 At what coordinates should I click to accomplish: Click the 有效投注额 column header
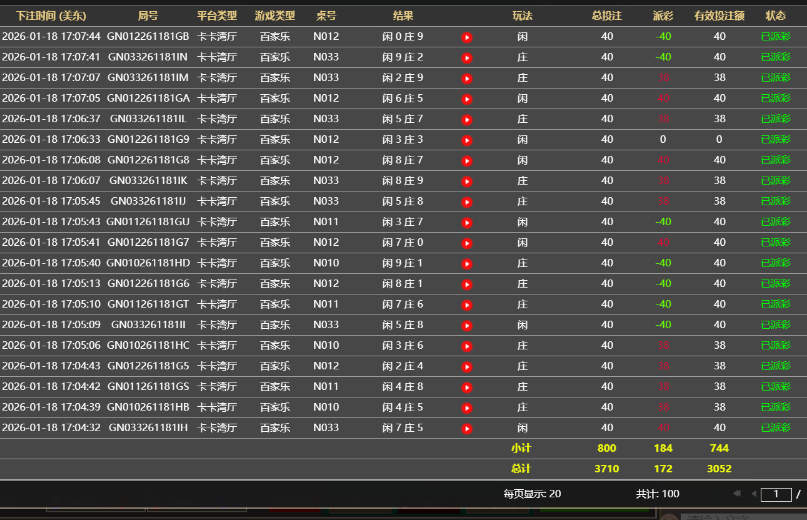[x=719, y=16]
